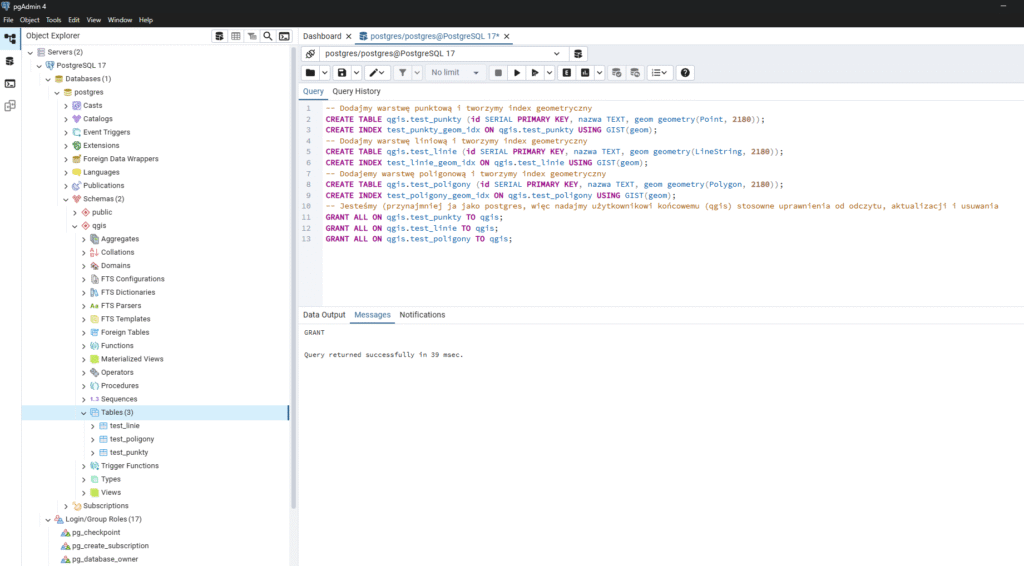1024x566 pixels.
Task: Open the Save File toolbar icon
Action: pyautogui.click(x=342, y=73)
